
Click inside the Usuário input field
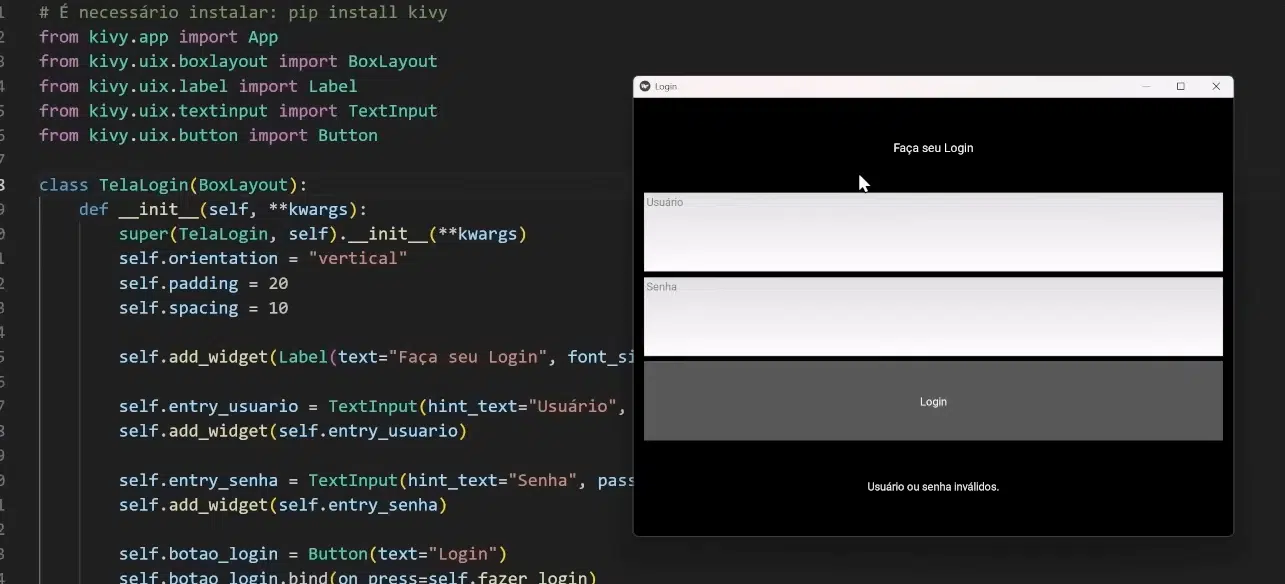click(932, 232)
